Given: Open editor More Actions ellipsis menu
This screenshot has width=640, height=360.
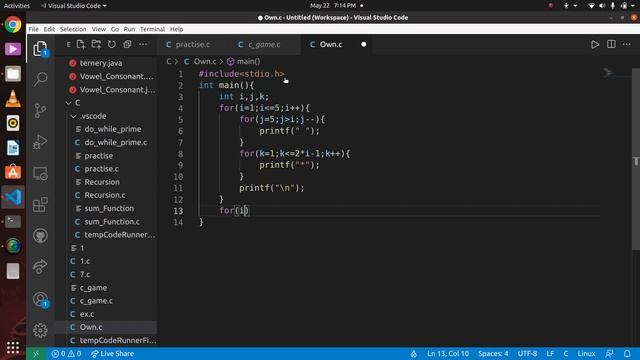Looking at the screenshot, I should (627, 44).
